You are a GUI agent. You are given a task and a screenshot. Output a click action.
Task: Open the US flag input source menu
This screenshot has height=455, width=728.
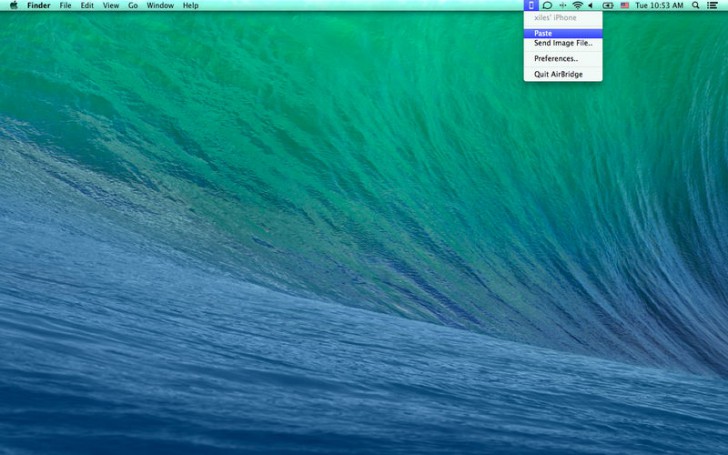tap(624, 6)
